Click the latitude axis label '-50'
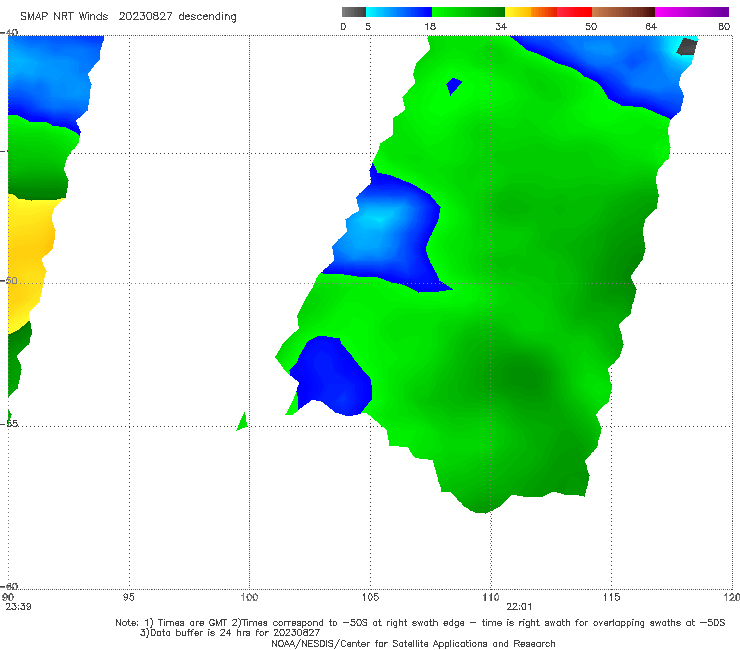The image size is (740, 650). pyautogui.click(x=9, y=280)
